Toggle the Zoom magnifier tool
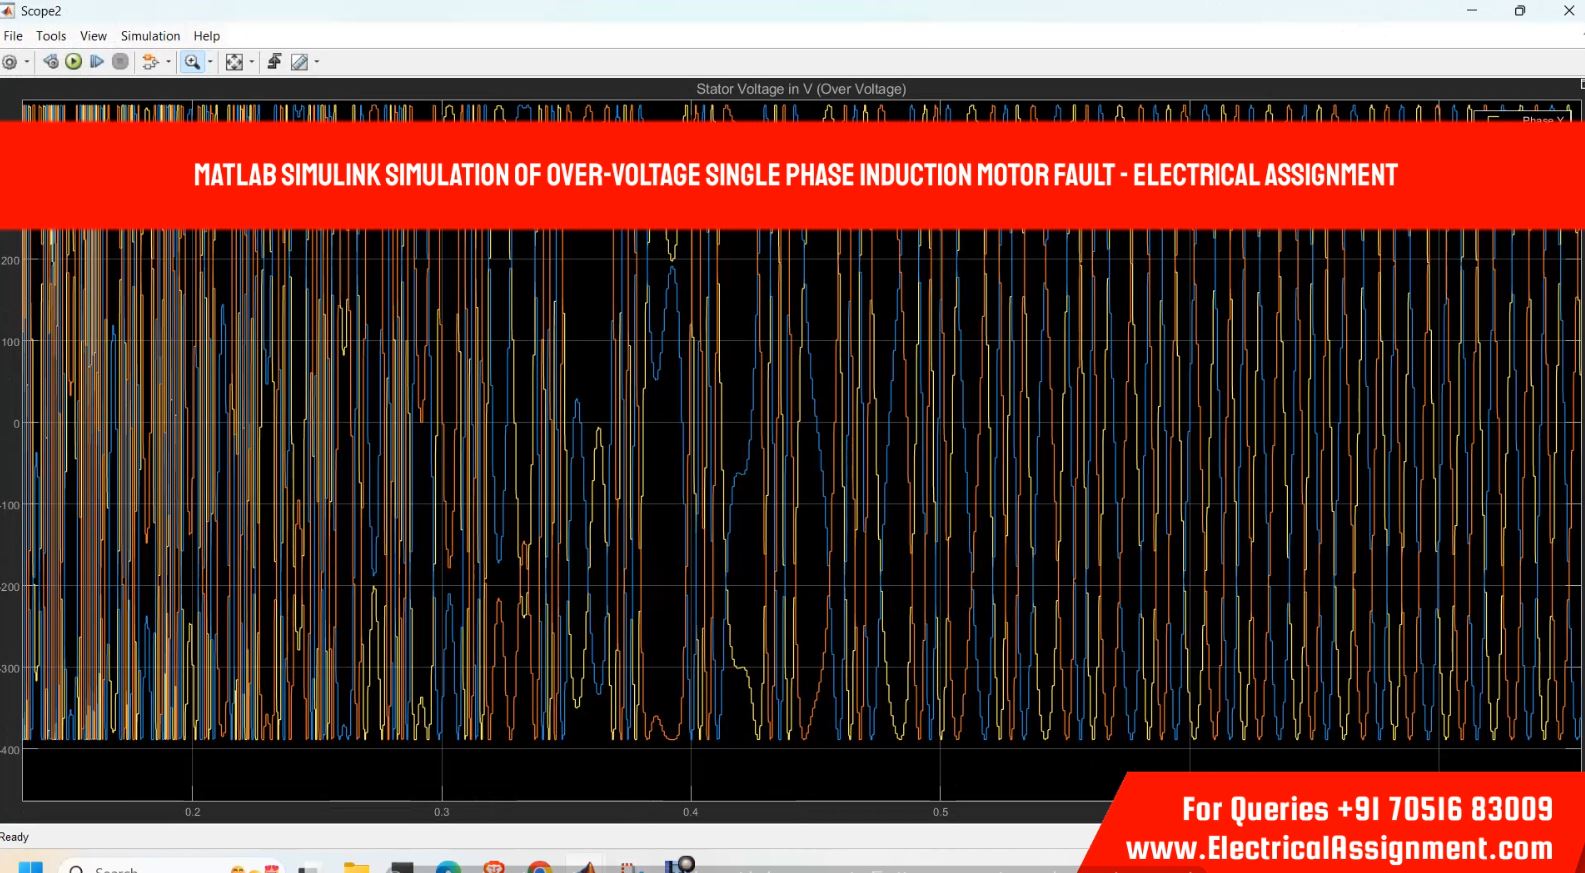The image size is (1585, 873). pos(192,62)
